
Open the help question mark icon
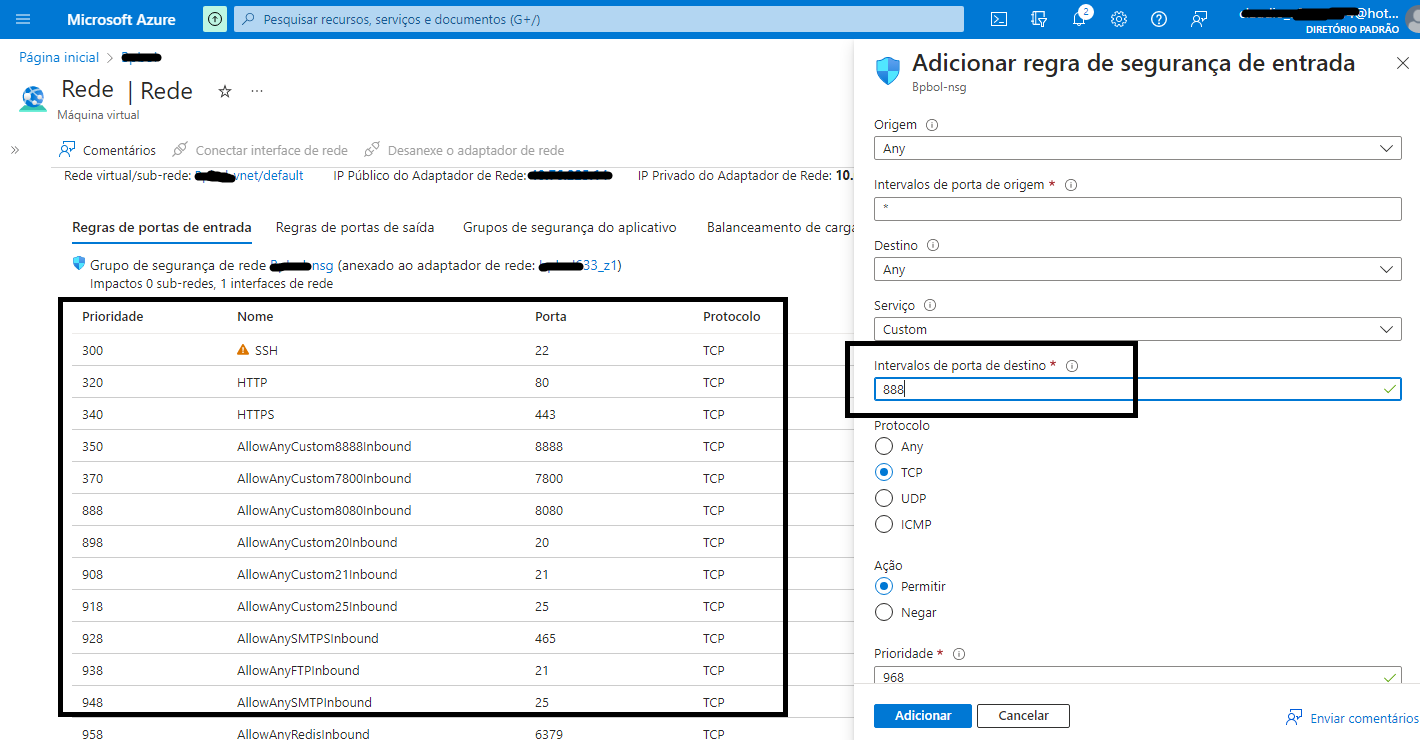point(1159,19)
